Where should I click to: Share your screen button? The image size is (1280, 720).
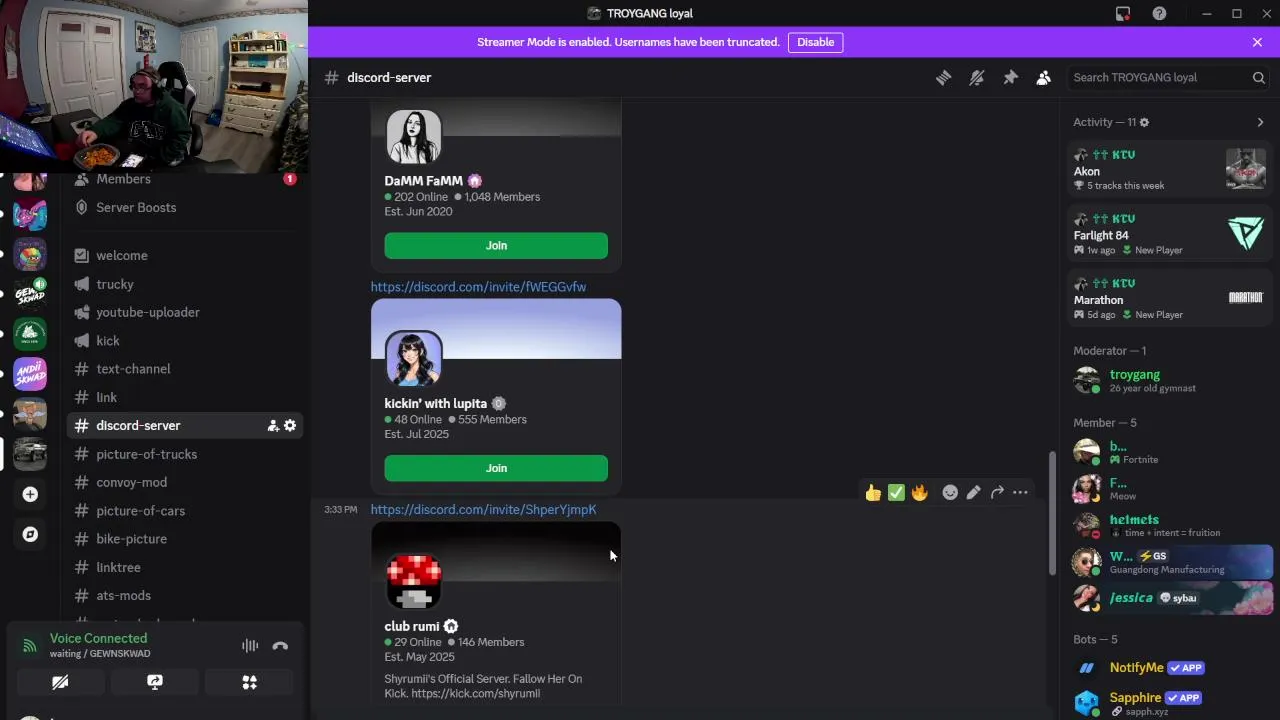click(x=155, y=682)
